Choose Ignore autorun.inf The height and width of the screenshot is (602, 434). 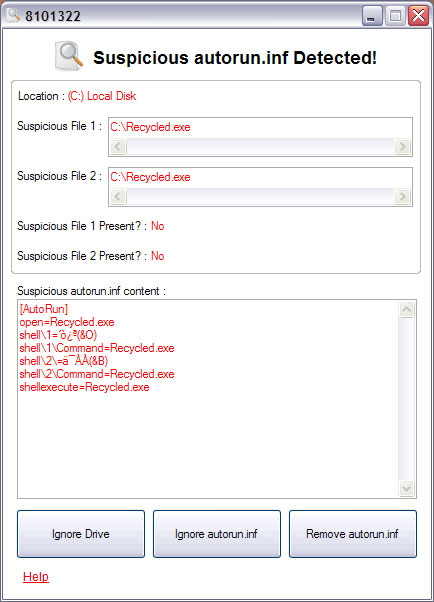pyautogui.click(x=217, y=534)
